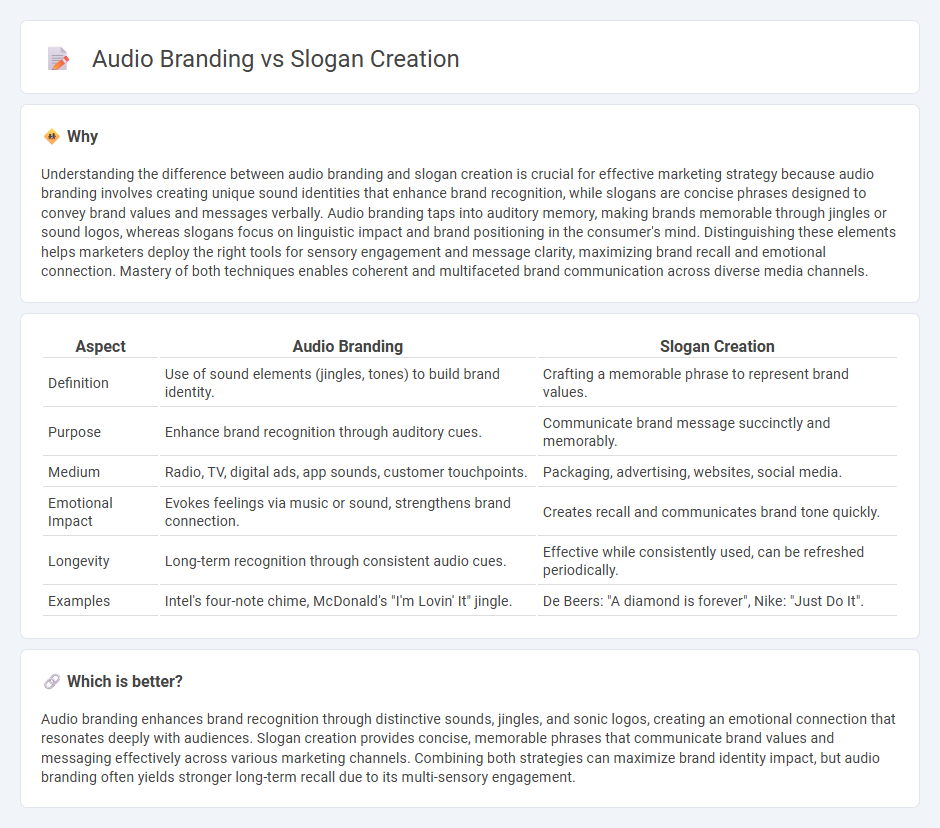Click the Longevity row label

[79, 561]
